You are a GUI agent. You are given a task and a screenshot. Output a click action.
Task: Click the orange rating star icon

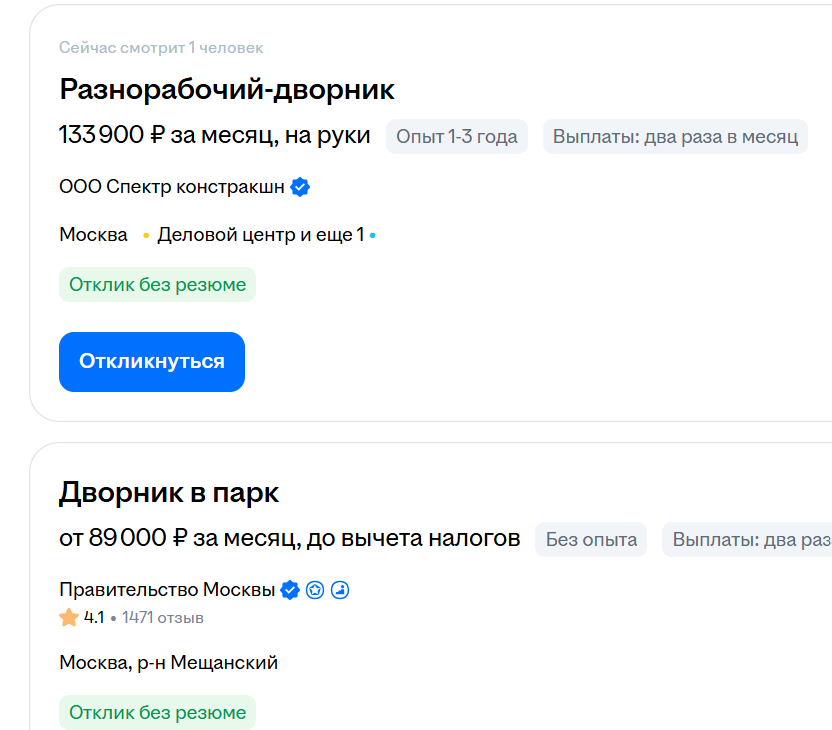pos(69,618)
